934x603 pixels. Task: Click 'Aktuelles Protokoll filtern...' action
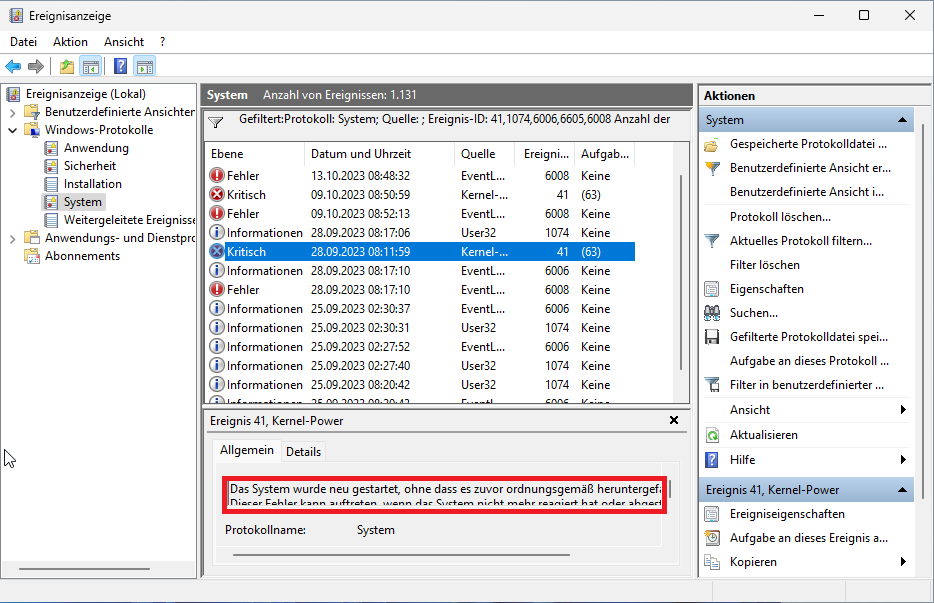point(800,241)
